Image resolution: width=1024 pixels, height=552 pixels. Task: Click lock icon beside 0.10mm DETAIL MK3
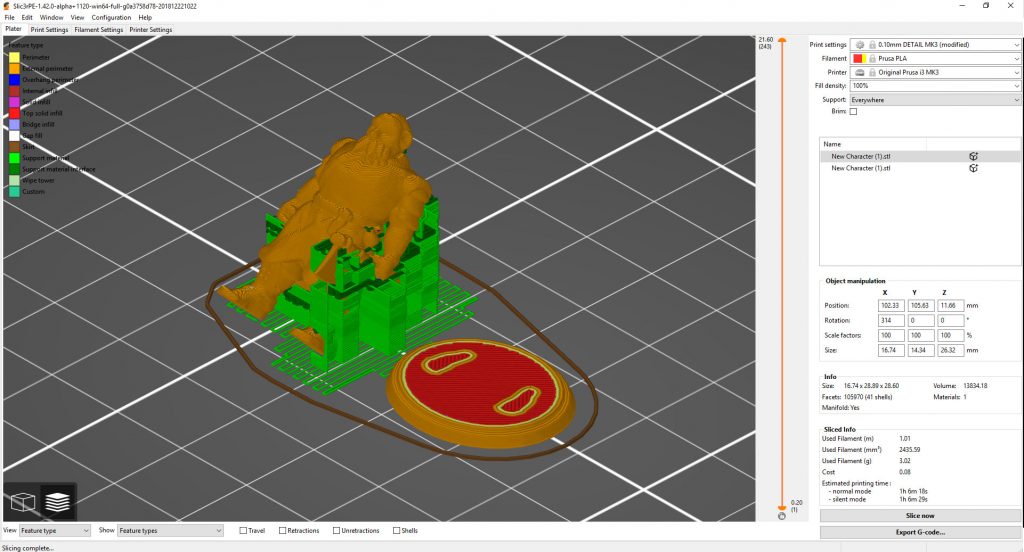click(872, 44)
